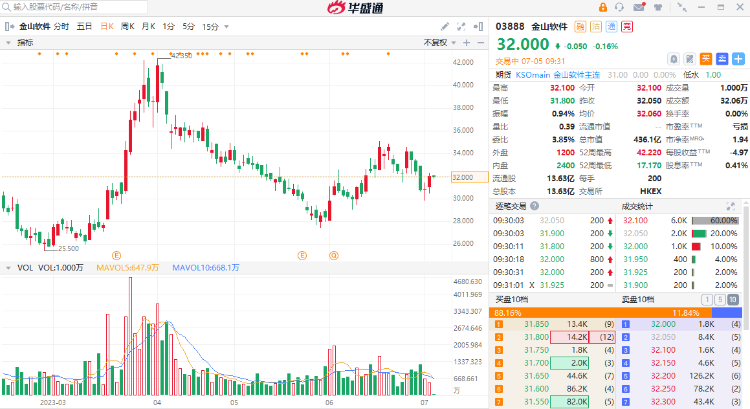This screenshot has height=409, width=750.
Task: Switch to 1分 one-minute chart
Action: [168, 26]
